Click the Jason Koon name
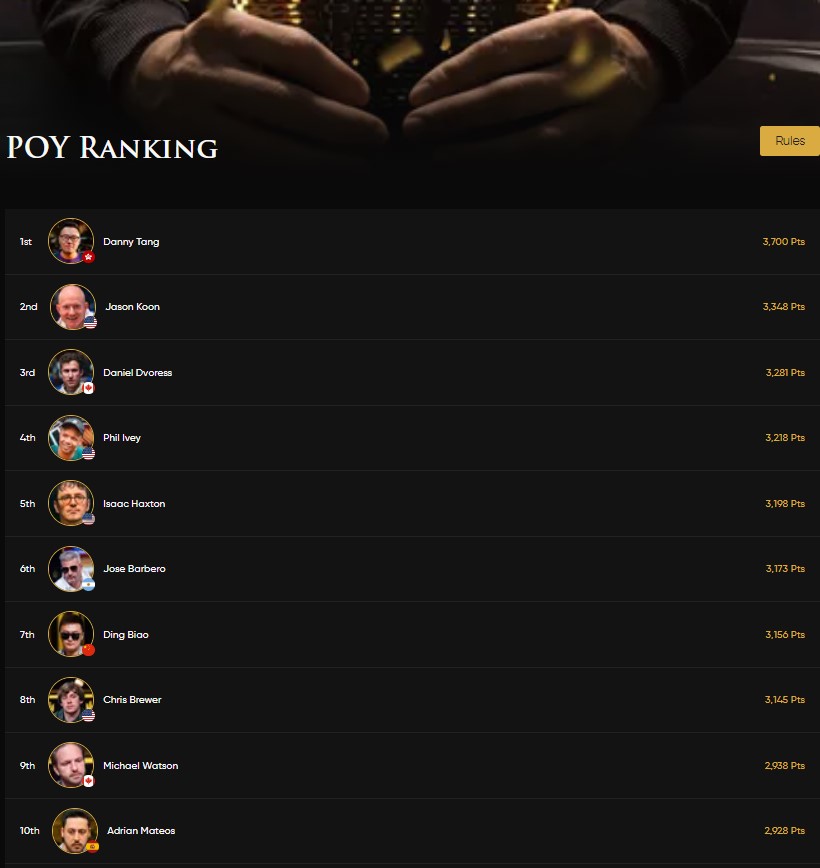This screenshot has width=820, height=868. 133,307
